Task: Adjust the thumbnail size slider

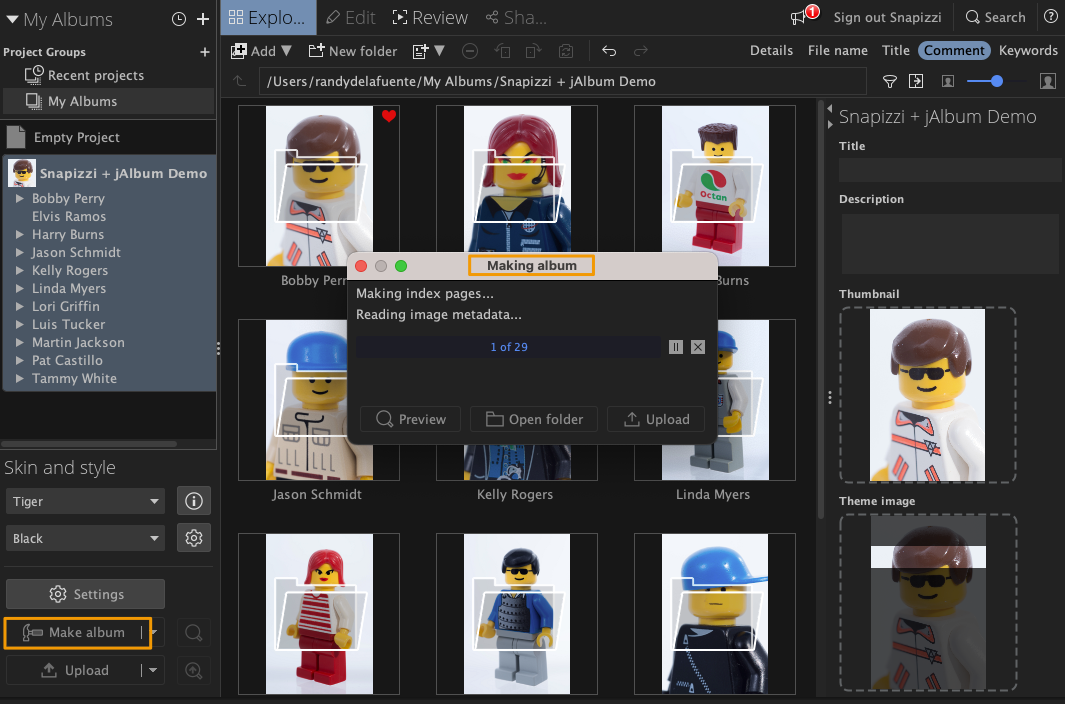Action: tap(995, 82)
